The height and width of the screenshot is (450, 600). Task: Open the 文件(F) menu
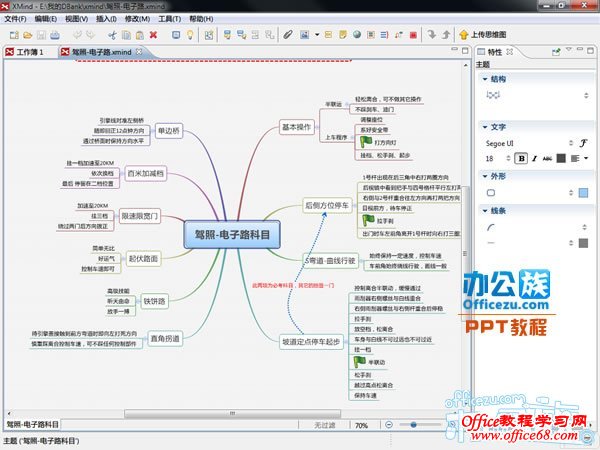(15, 19)
